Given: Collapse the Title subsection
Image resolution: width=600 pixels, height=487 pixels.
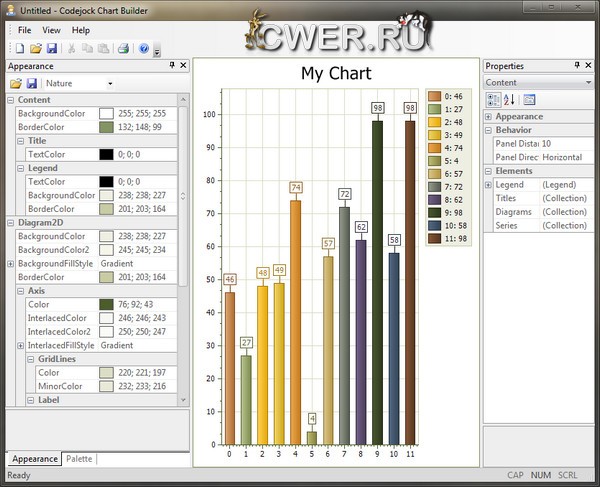Looking at the screenshot, I should point(21,141).
